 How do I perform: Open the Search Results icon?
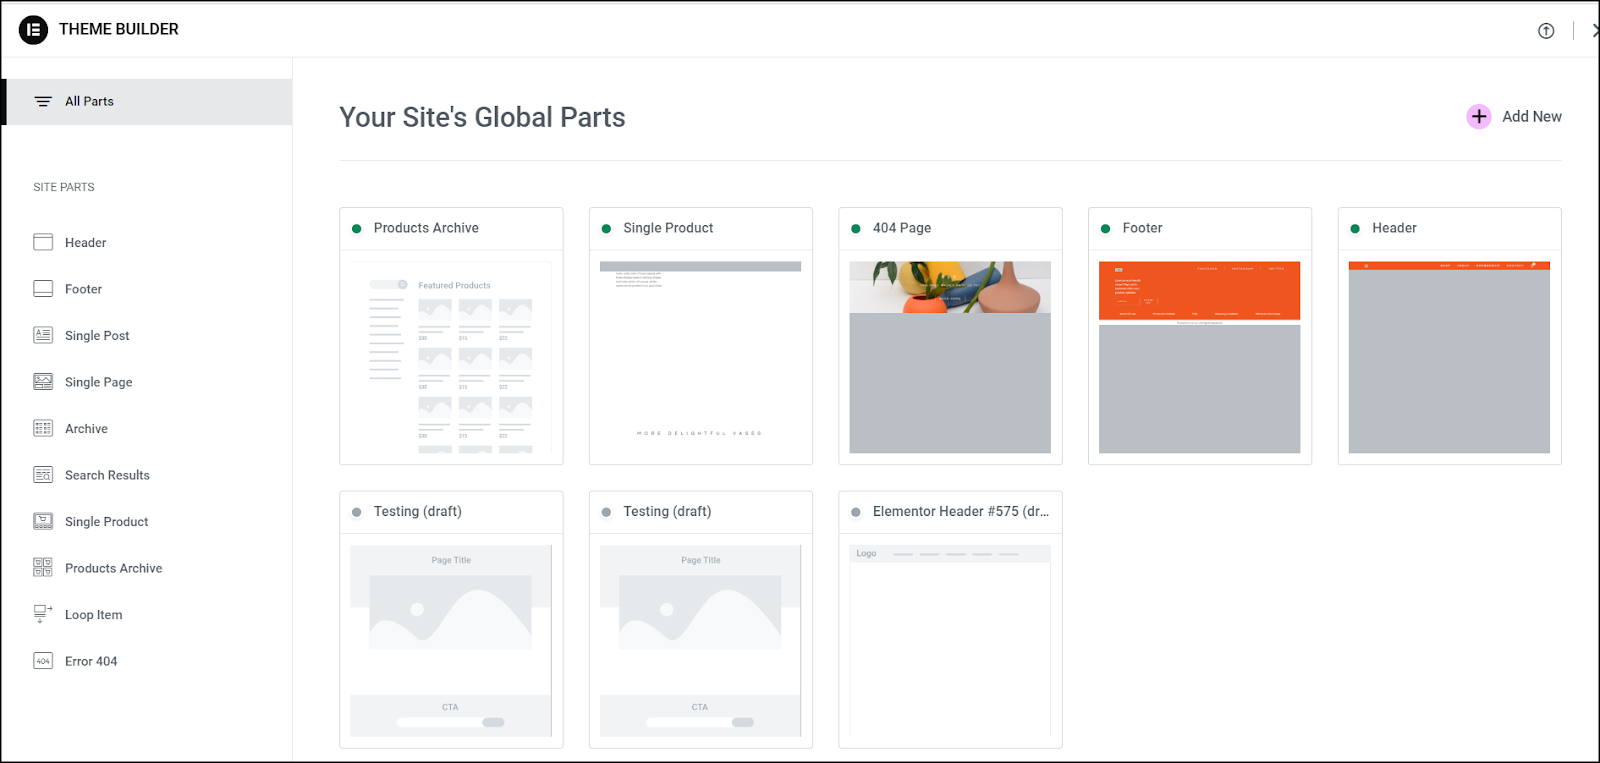point(43,475)
